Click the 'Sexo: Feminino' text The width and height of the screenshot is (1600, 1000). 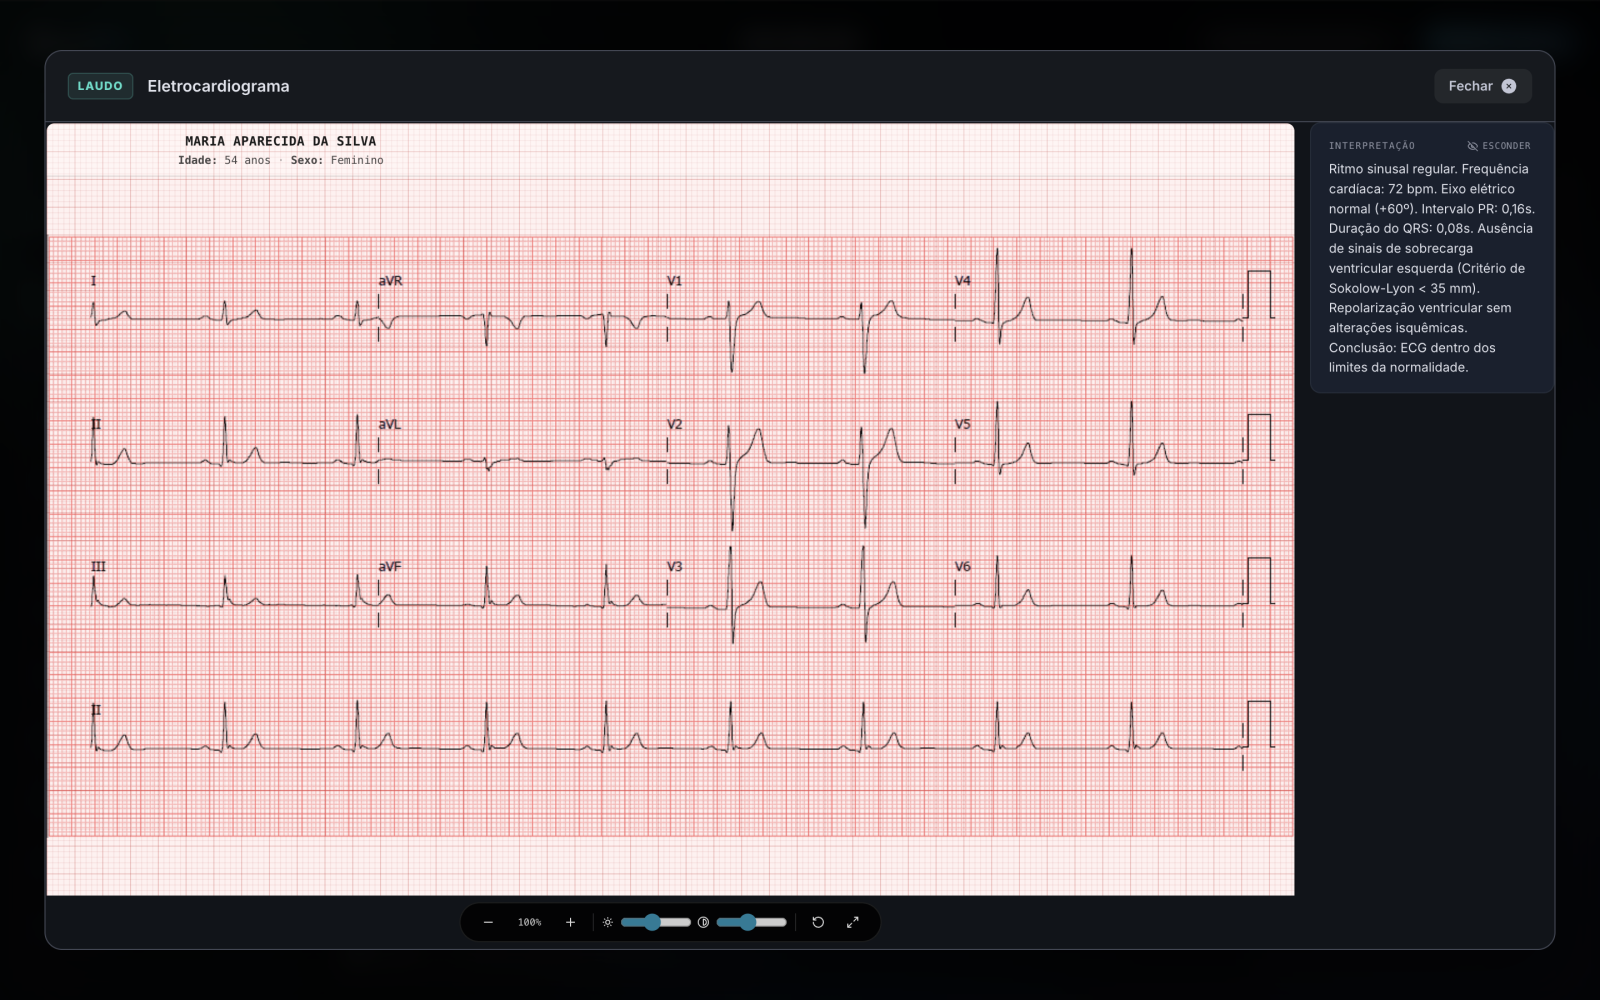click(x=337, y=160)
